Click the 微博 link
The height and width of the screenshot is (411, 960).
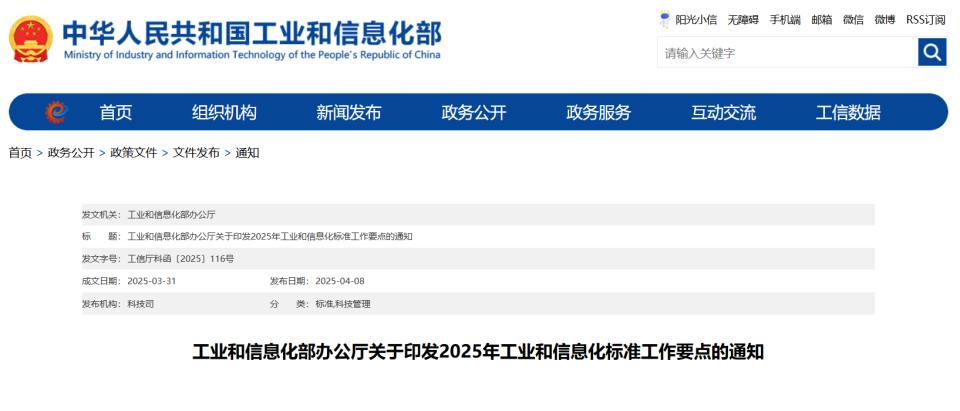click(x=885, y=20)
